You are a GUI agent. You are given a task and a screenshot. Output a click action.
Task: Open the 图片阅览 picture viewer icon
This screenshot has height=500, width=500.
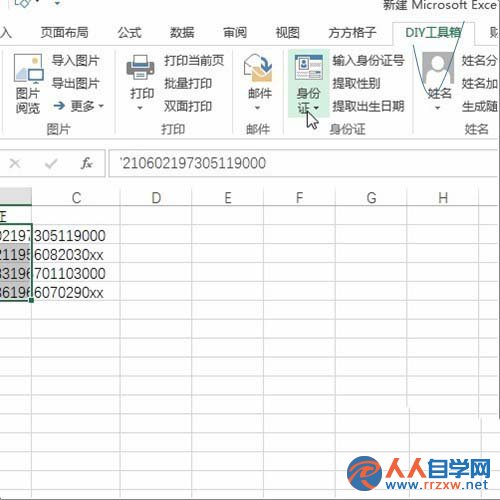pyautogui.click(x=28, y=68)
